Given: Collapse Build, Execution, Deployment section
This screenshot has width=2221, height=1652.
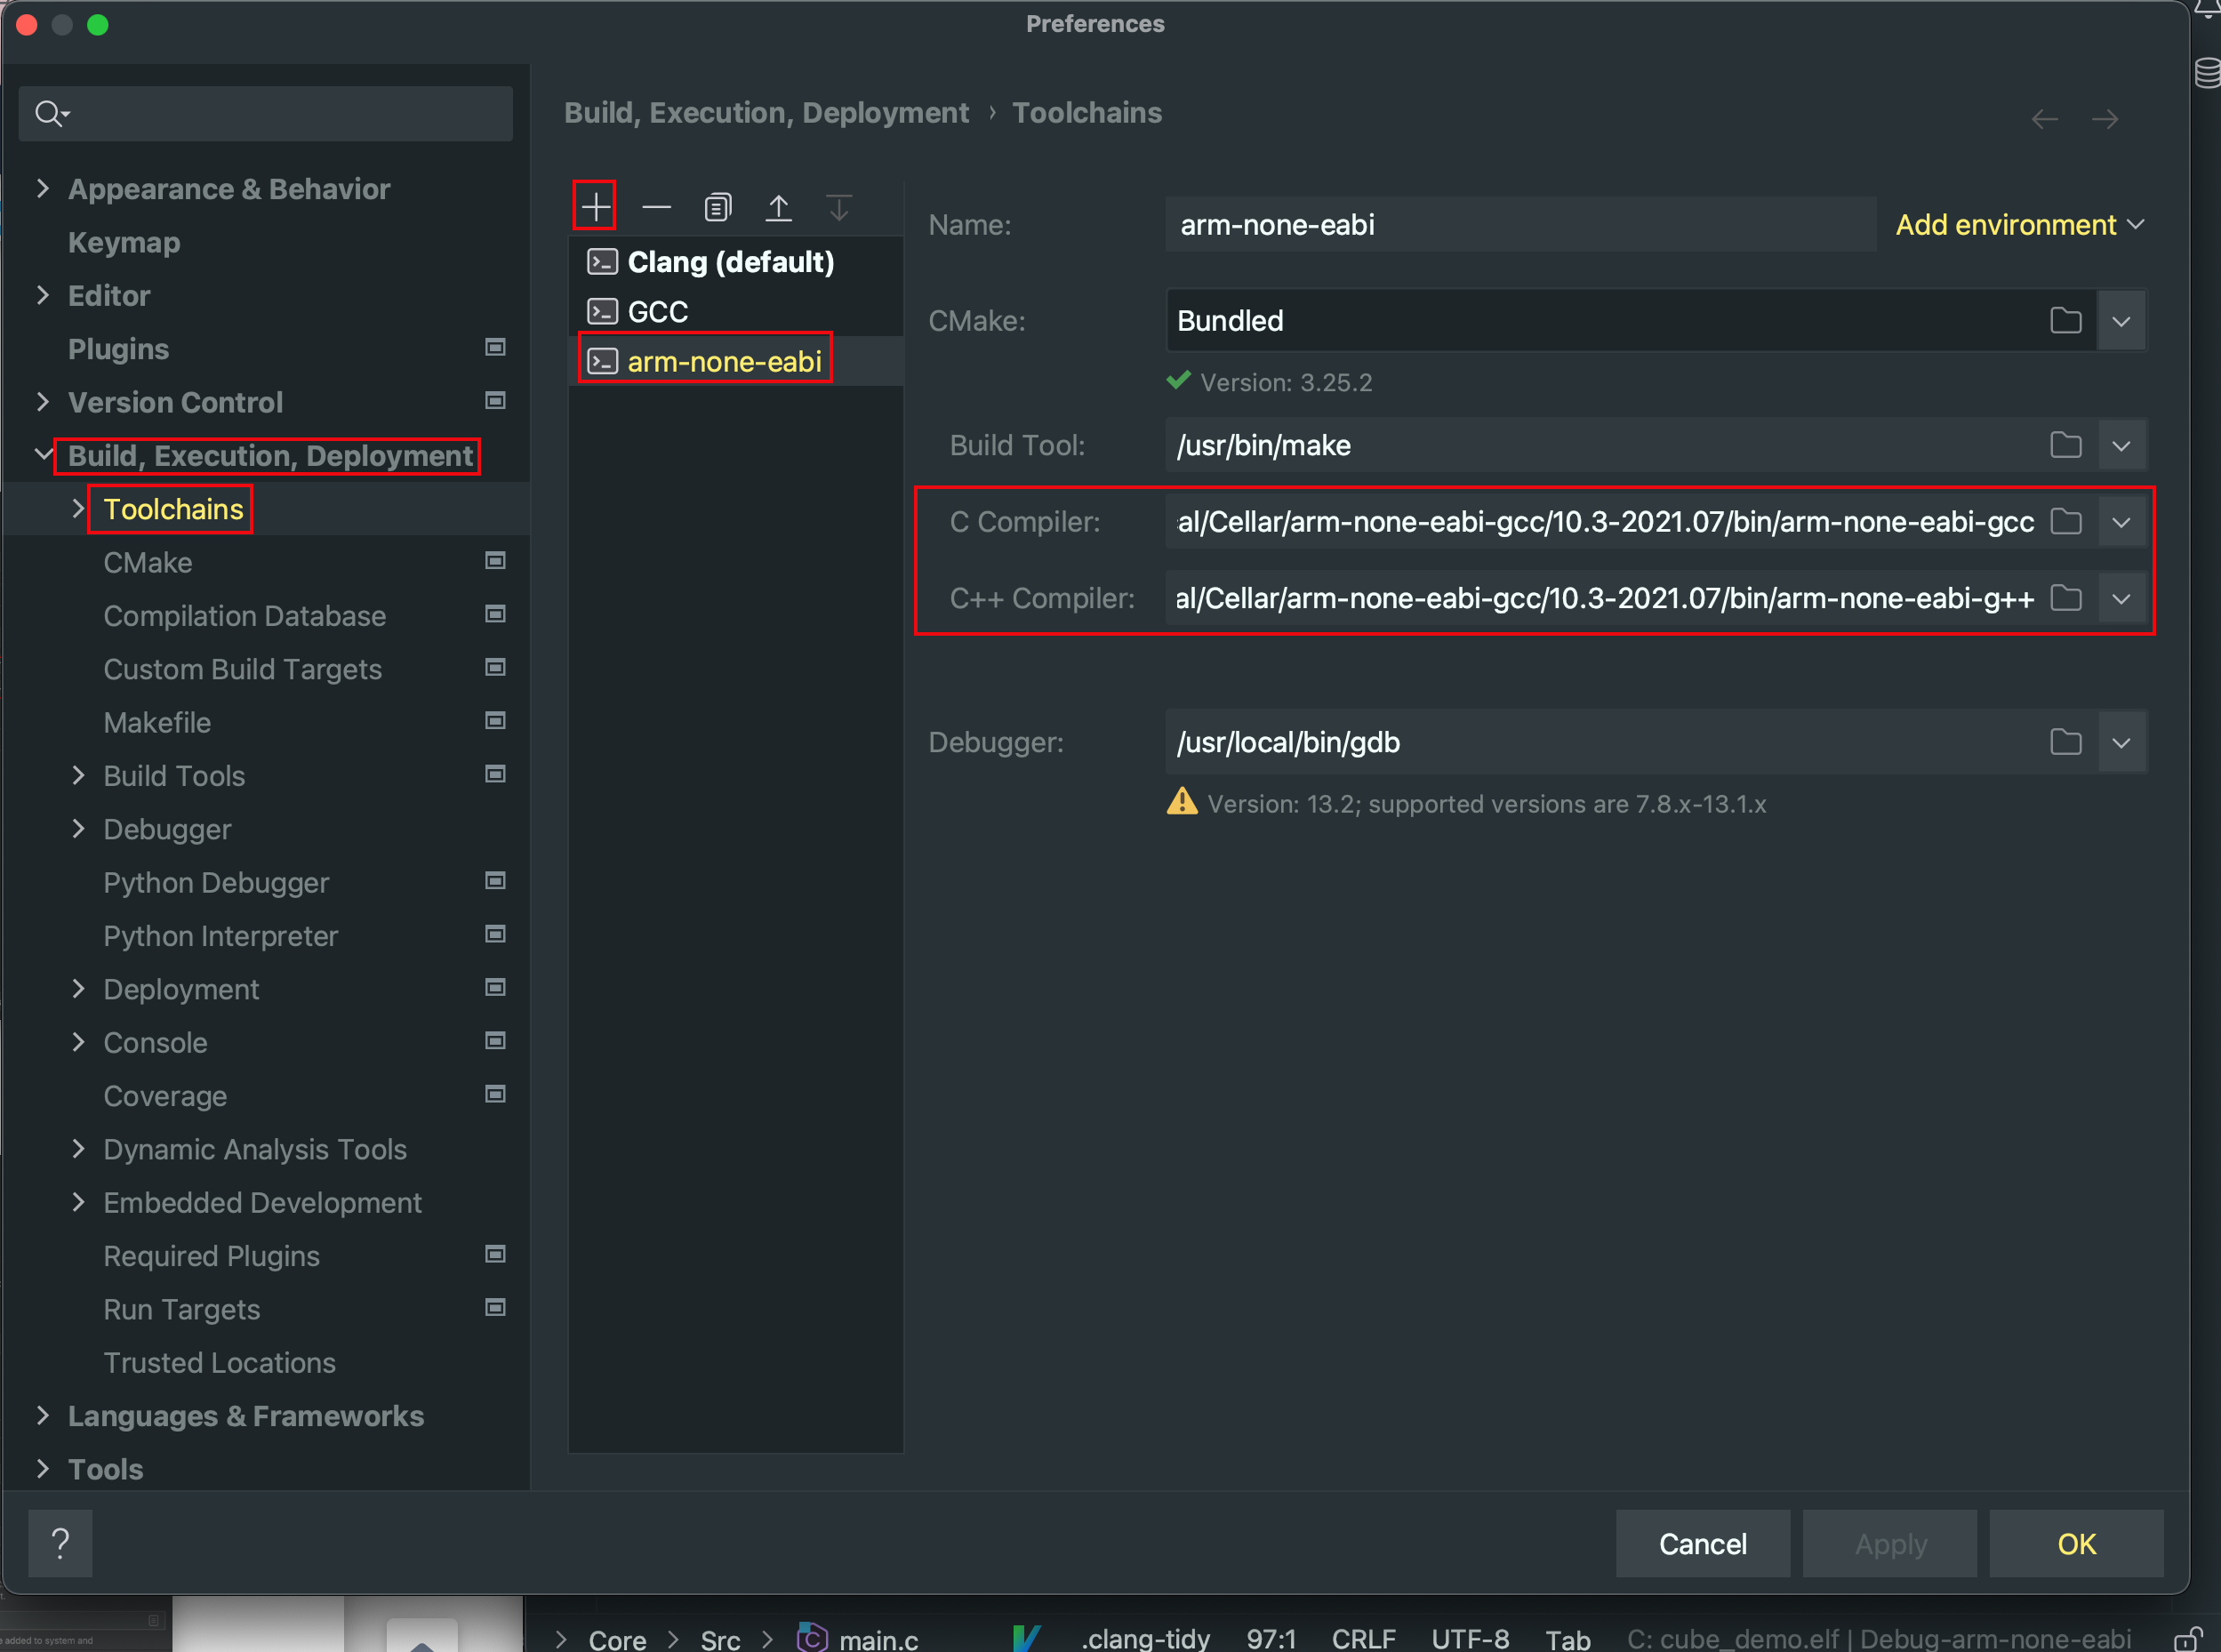Looking at the screenshot, I should tap(42, 455).
